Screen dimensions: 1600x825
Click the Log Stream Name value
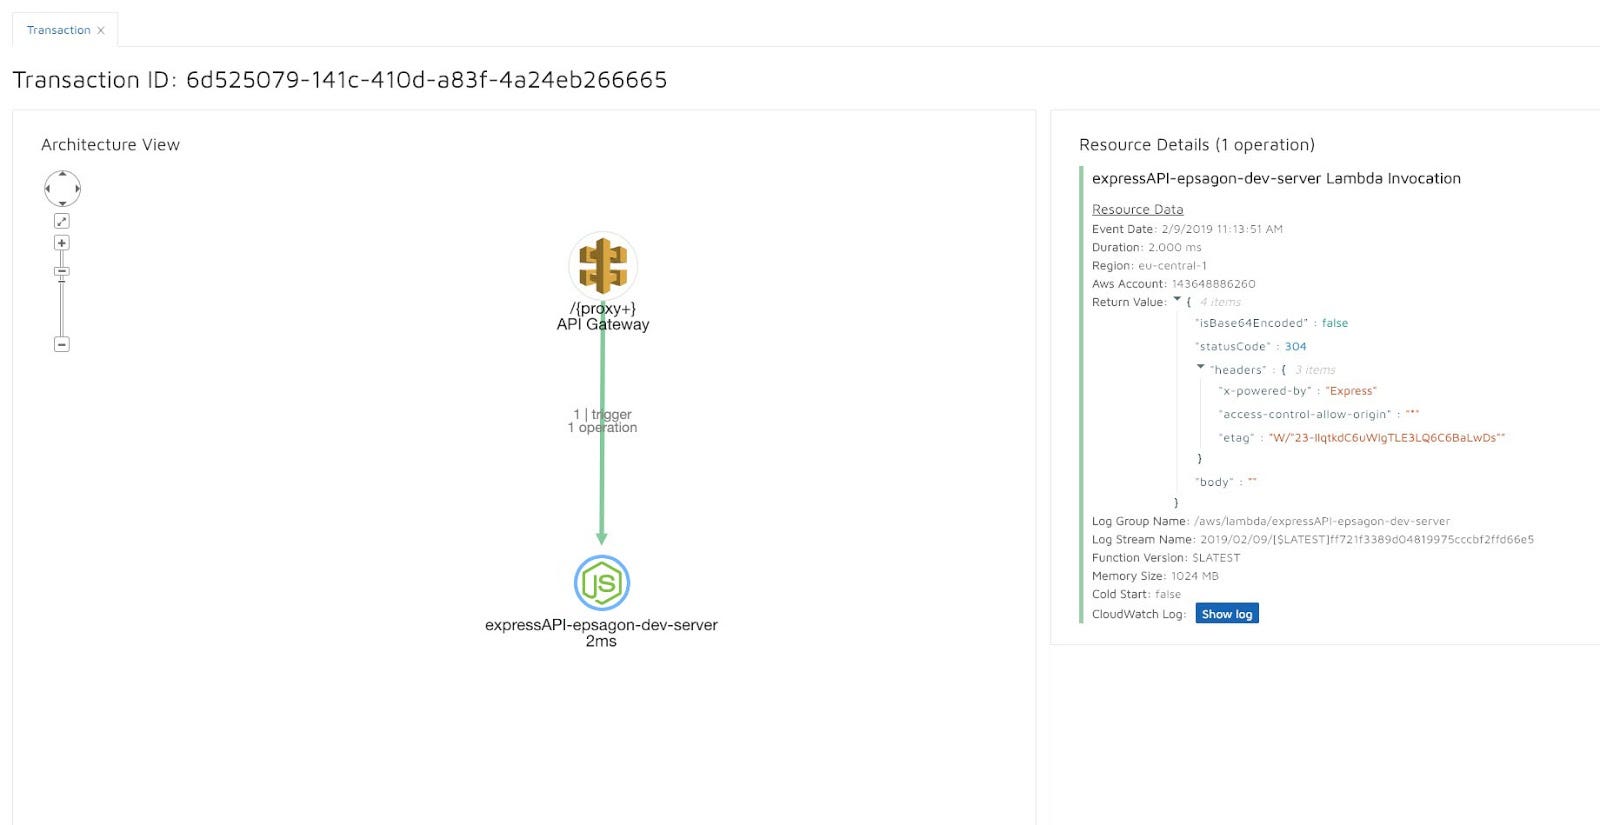1367,539
